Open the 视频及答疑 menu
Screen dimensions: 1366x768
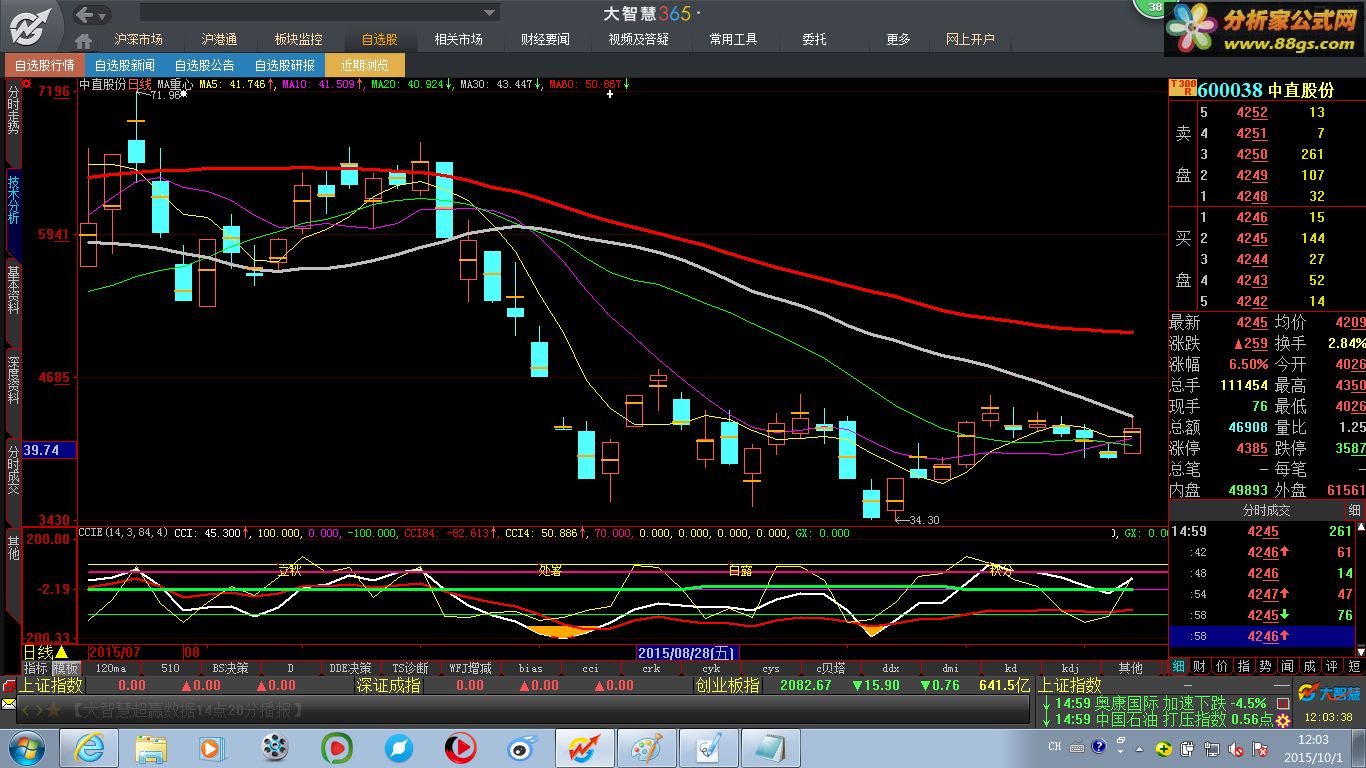point(638,39)
